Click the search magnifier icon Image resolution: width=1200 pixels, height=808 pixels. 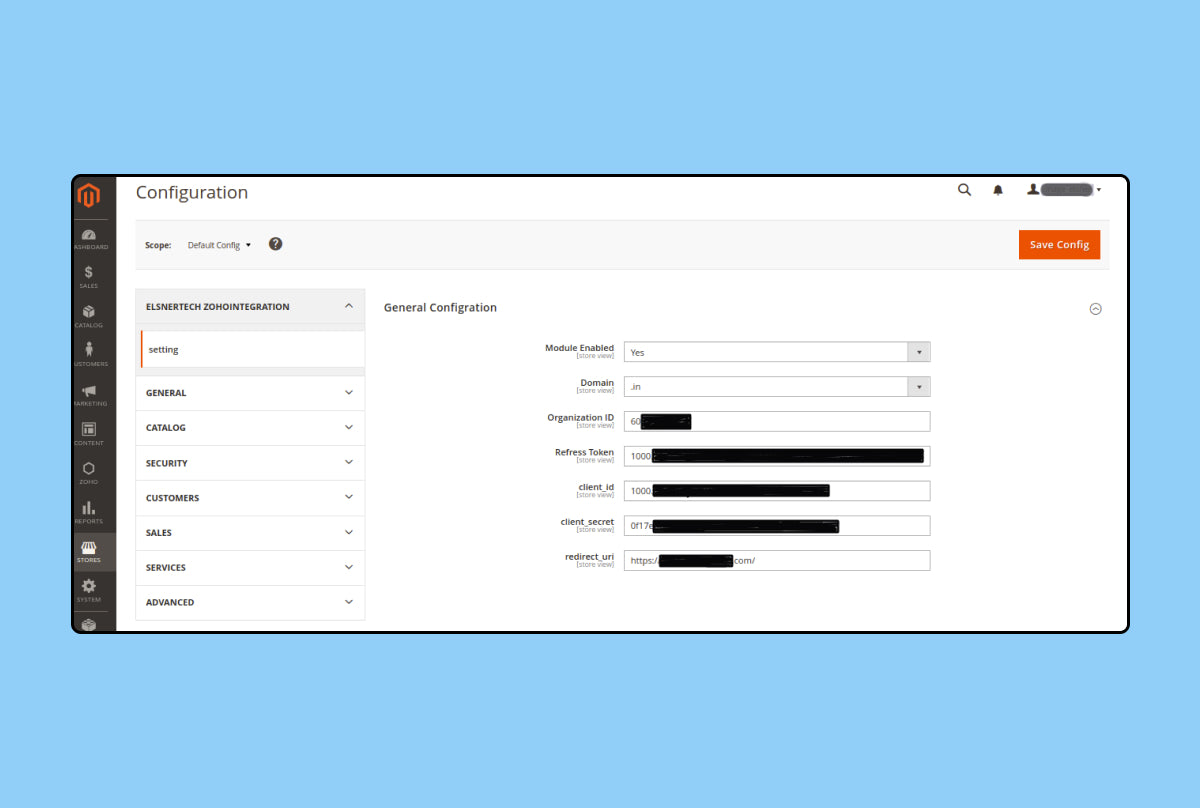(x=964, y=190)
